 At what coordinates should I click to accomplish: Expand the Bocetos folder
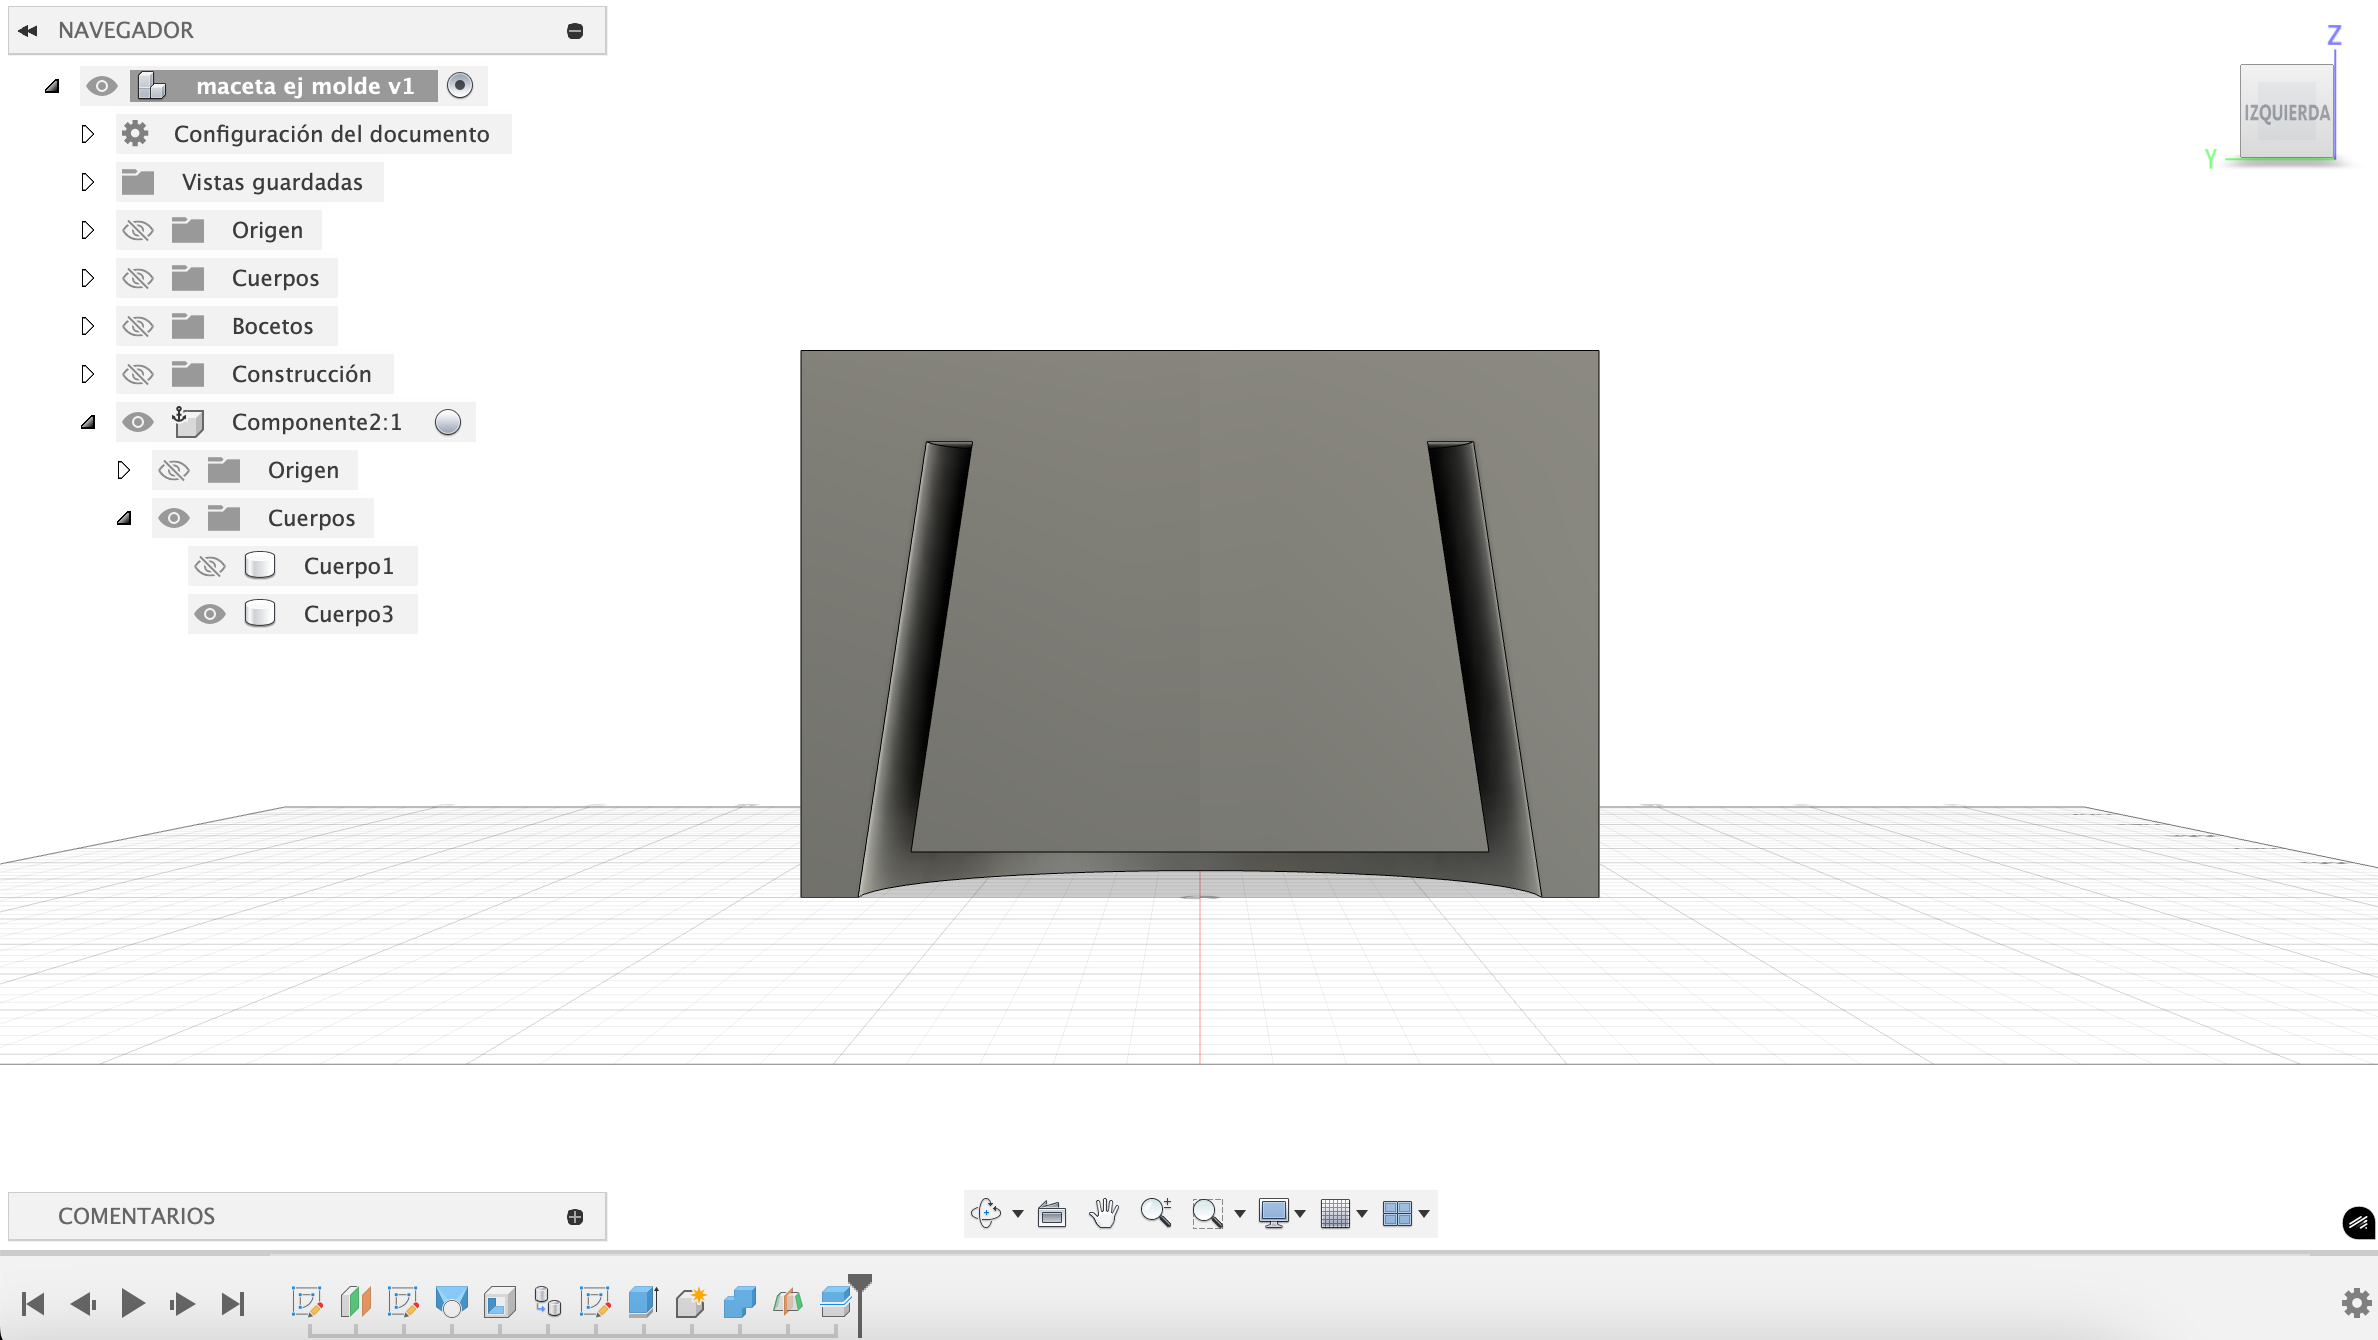(87, 326)
